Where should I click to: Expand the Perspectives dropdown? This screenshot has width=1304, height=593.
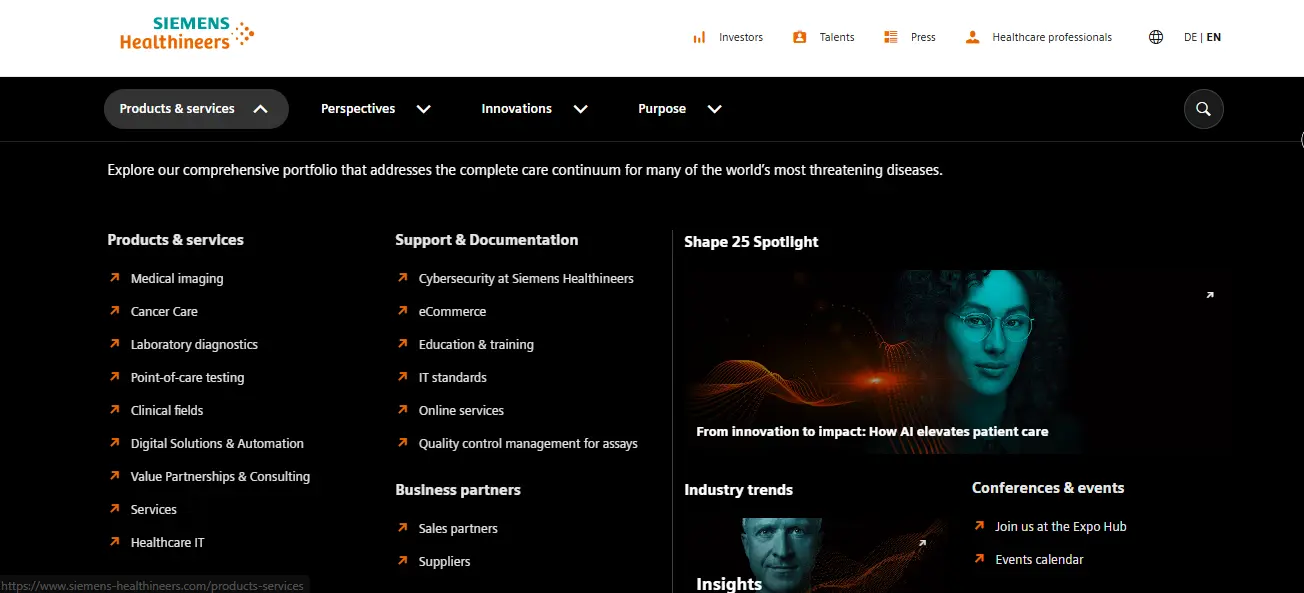click(x=375, y=109)
